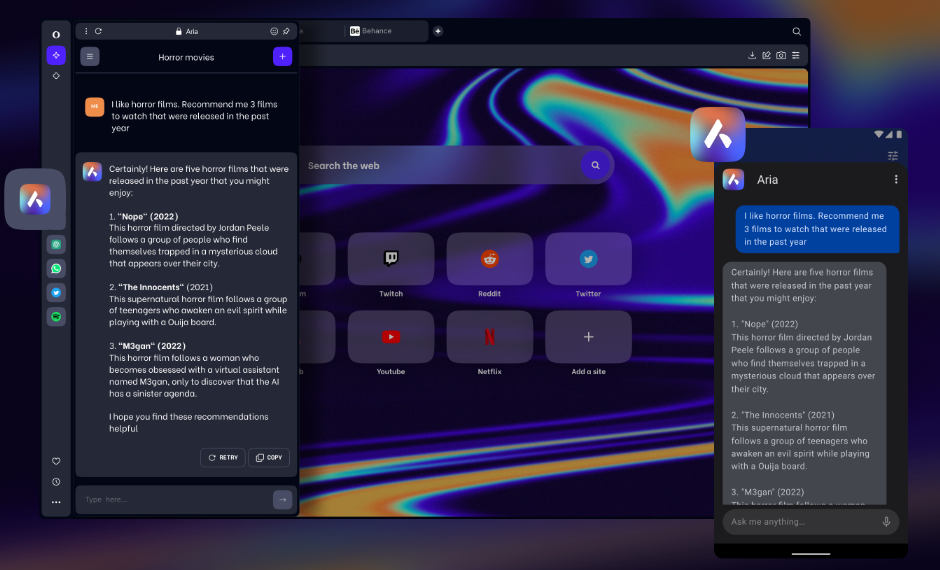Screen dimensions: 940x570
Task: Open the large Aria icon in the sidebar
Action: (x=35, y=199)
